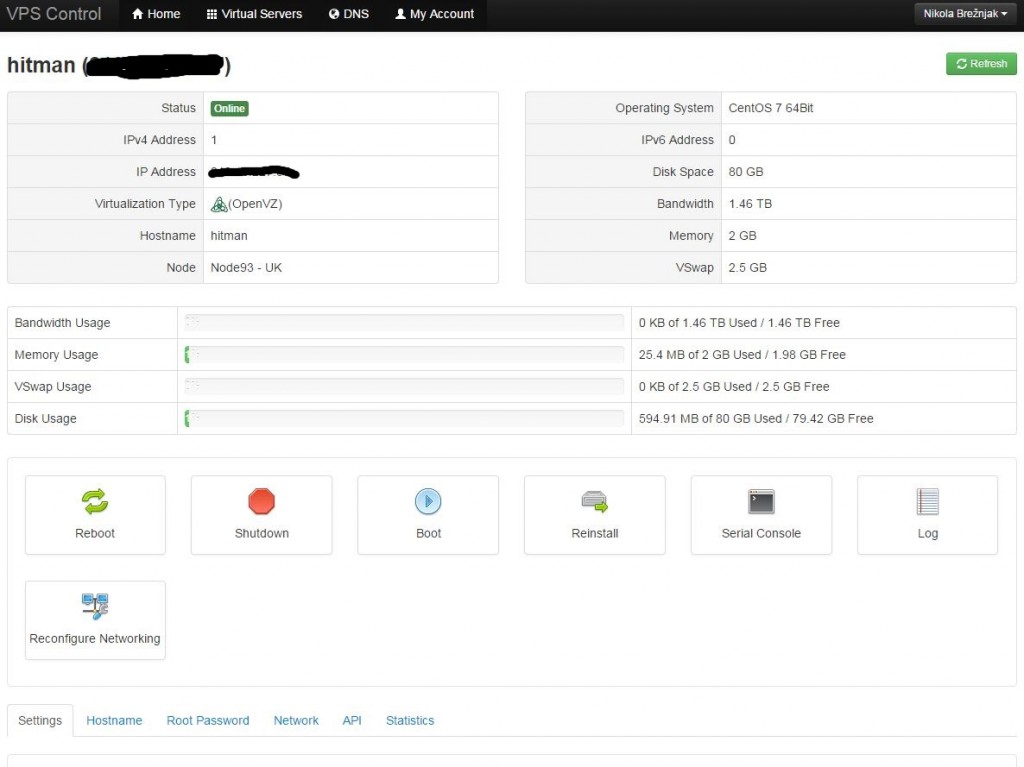Click the '2 GB' memory value

(x=743, y=236)
